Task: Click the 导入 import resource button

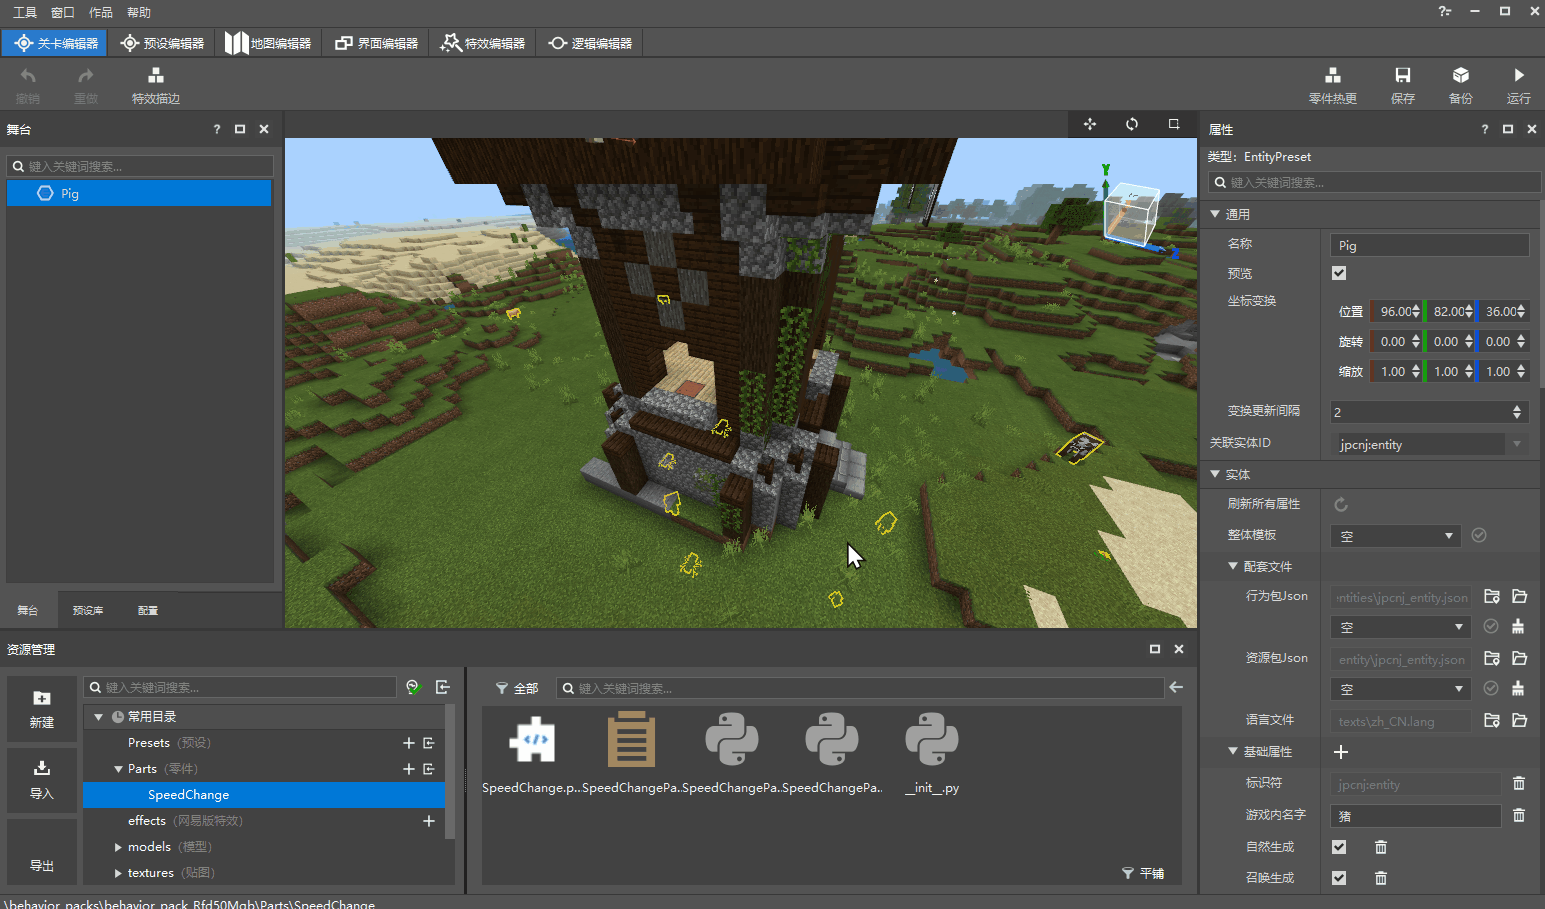Action: coord(42,780)
